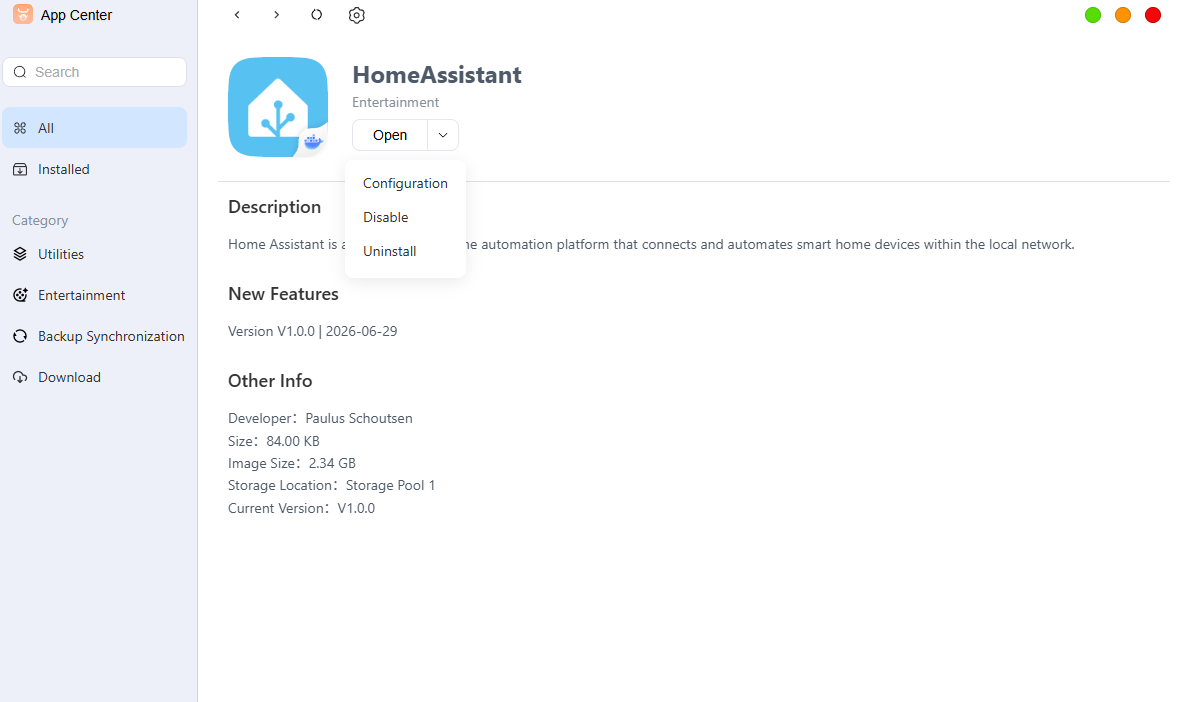Click the App Center title text
This screenshot has height=702, width=1177.
click(77, 15)
